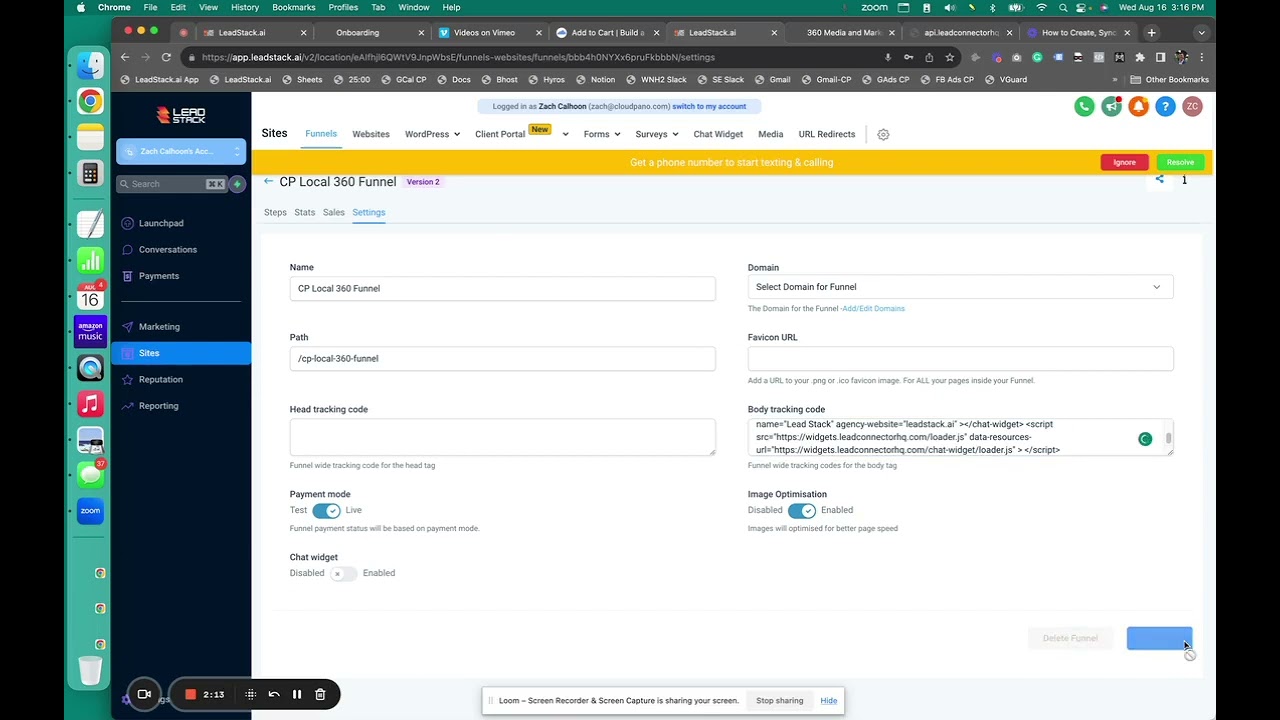The height and width of the screenshot is (720, 1280).
Task: Open Apple Music in the Dock
Action: click(x=90, y=403)
